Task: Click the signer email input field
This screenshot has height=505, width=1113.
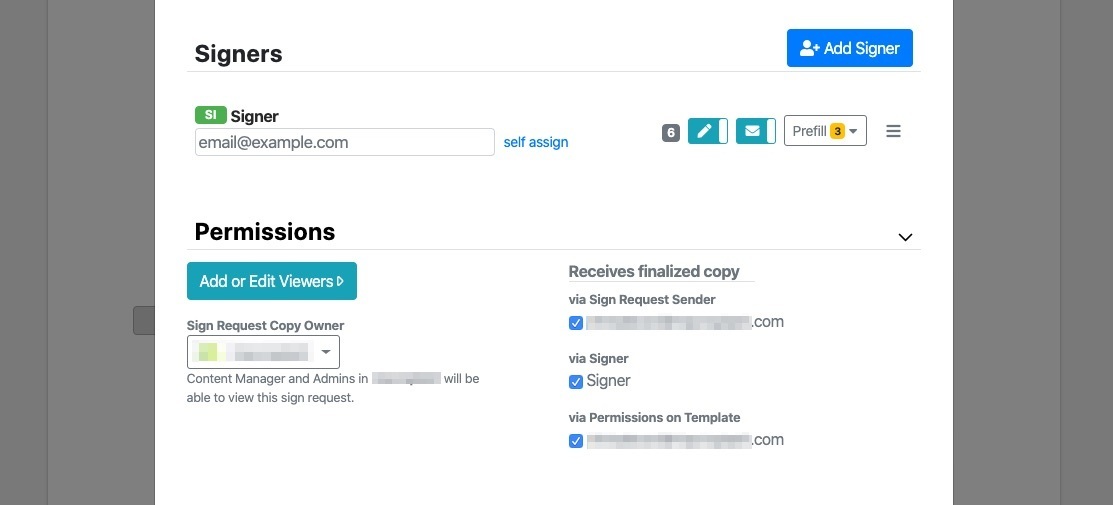Action: (344, 142)
